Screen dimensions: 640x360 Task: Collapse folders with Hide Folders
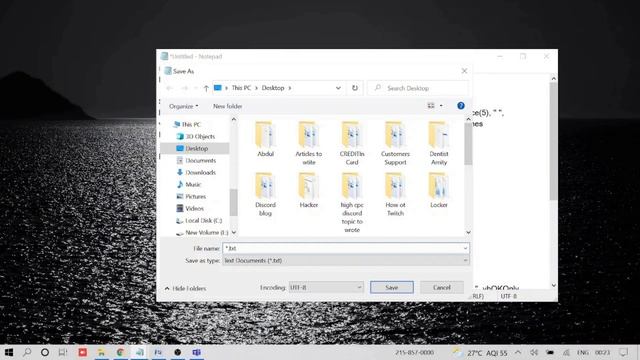click(x=185, y=289)
